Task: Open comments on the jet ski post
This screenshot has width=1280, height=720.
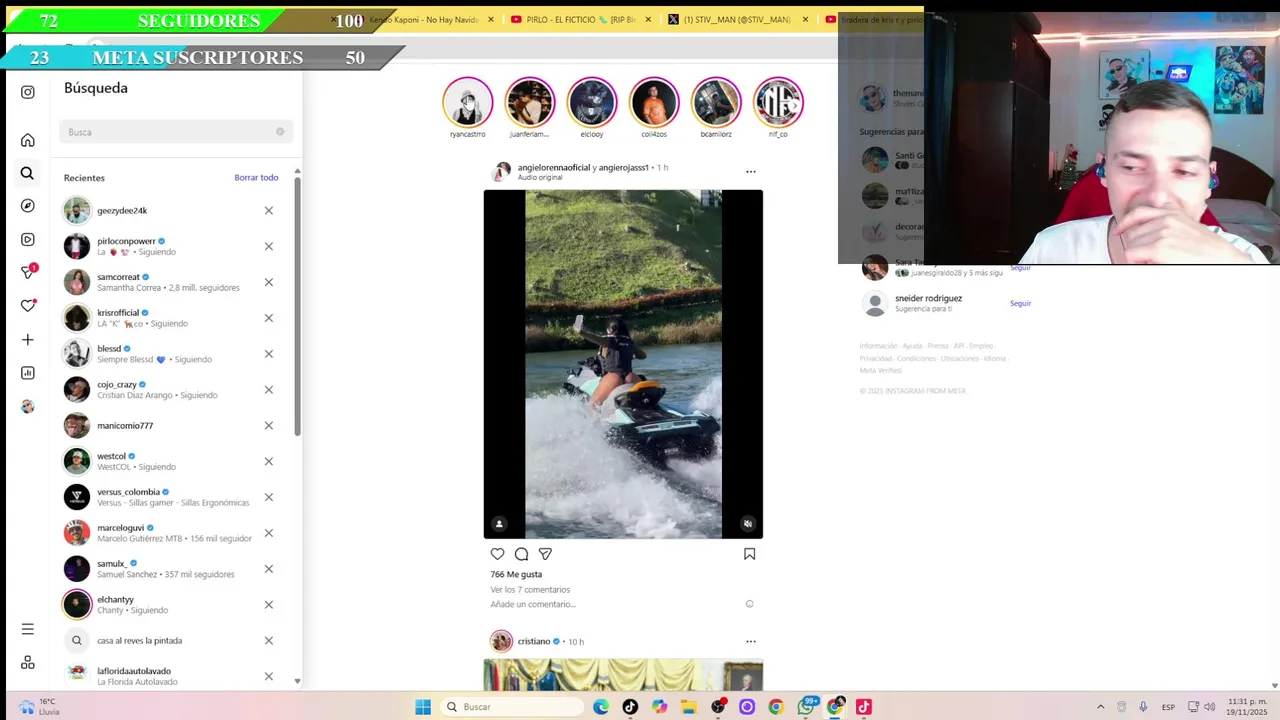Action: coord(521,554)
